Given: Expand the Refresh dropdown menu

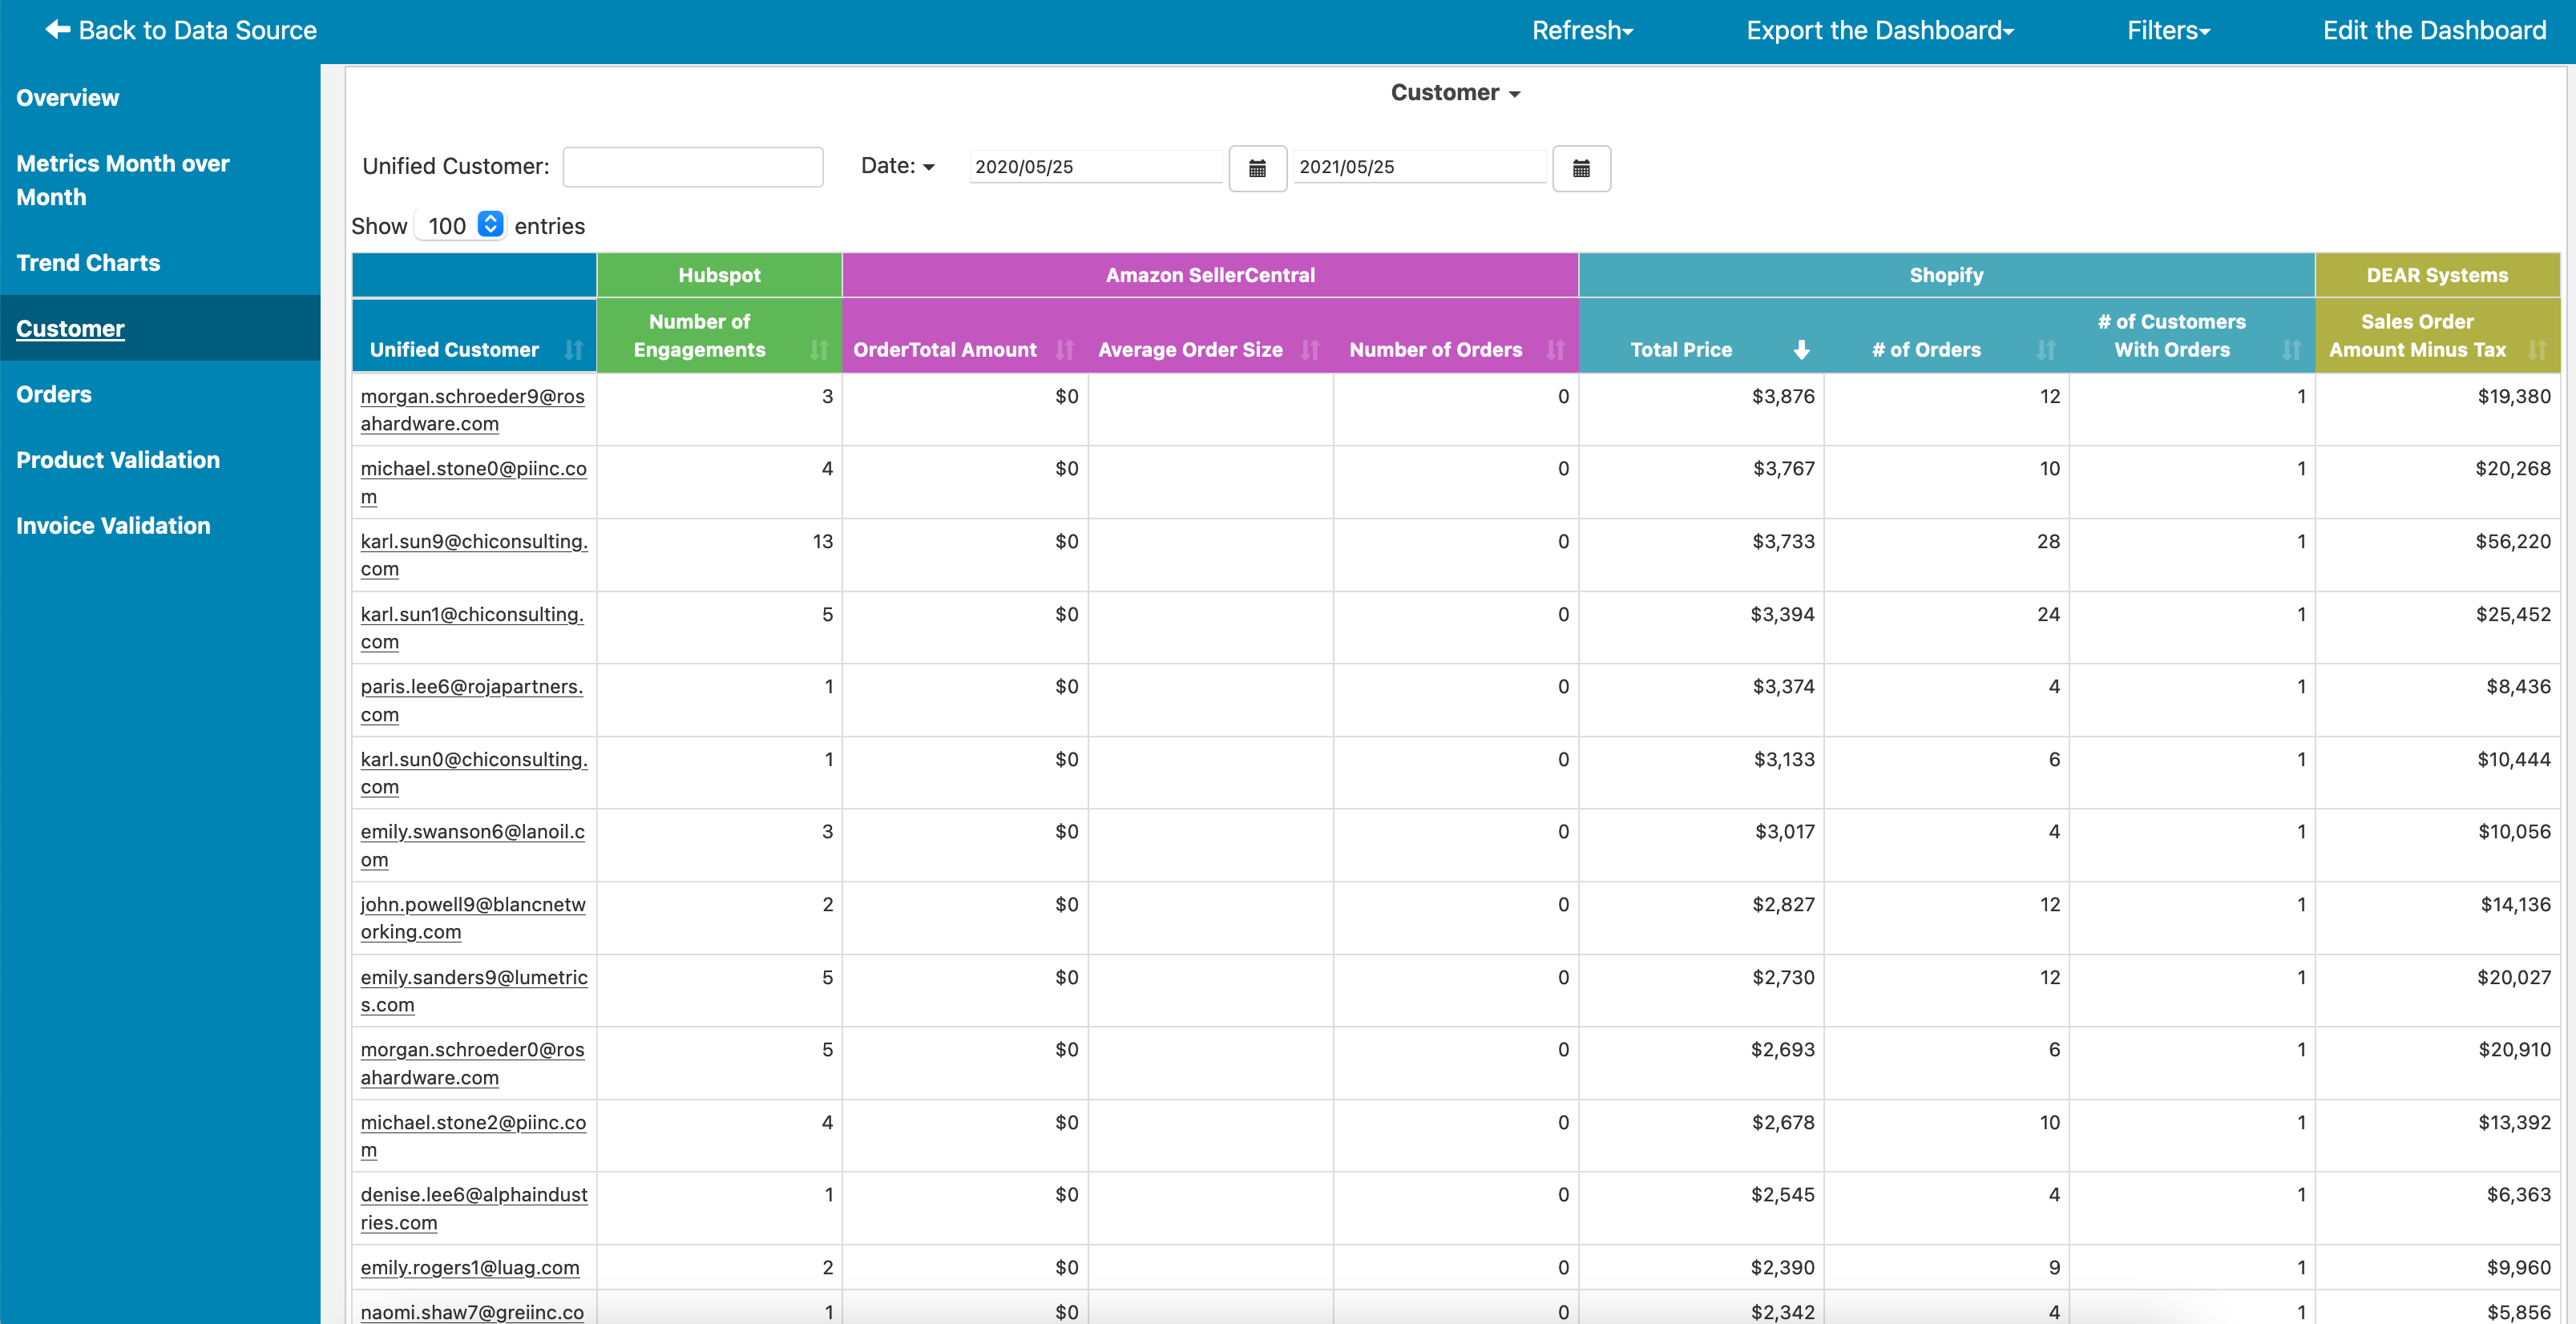Looking at the screenshot, I should pos(1582,31).
